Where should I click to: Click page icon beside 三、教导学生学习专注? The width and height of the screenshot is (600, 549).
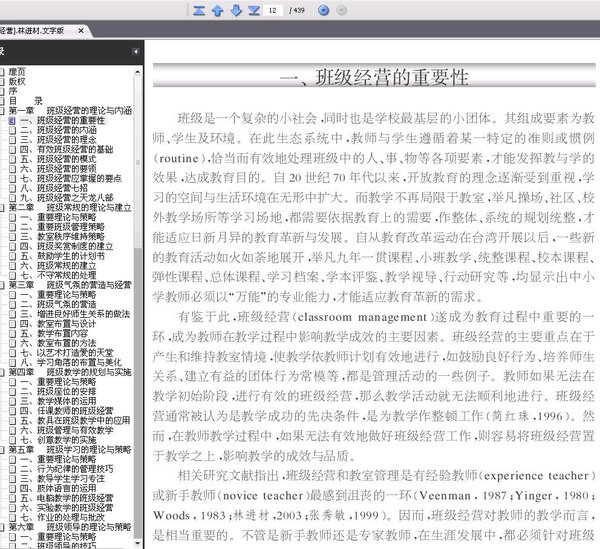point(13,479)
